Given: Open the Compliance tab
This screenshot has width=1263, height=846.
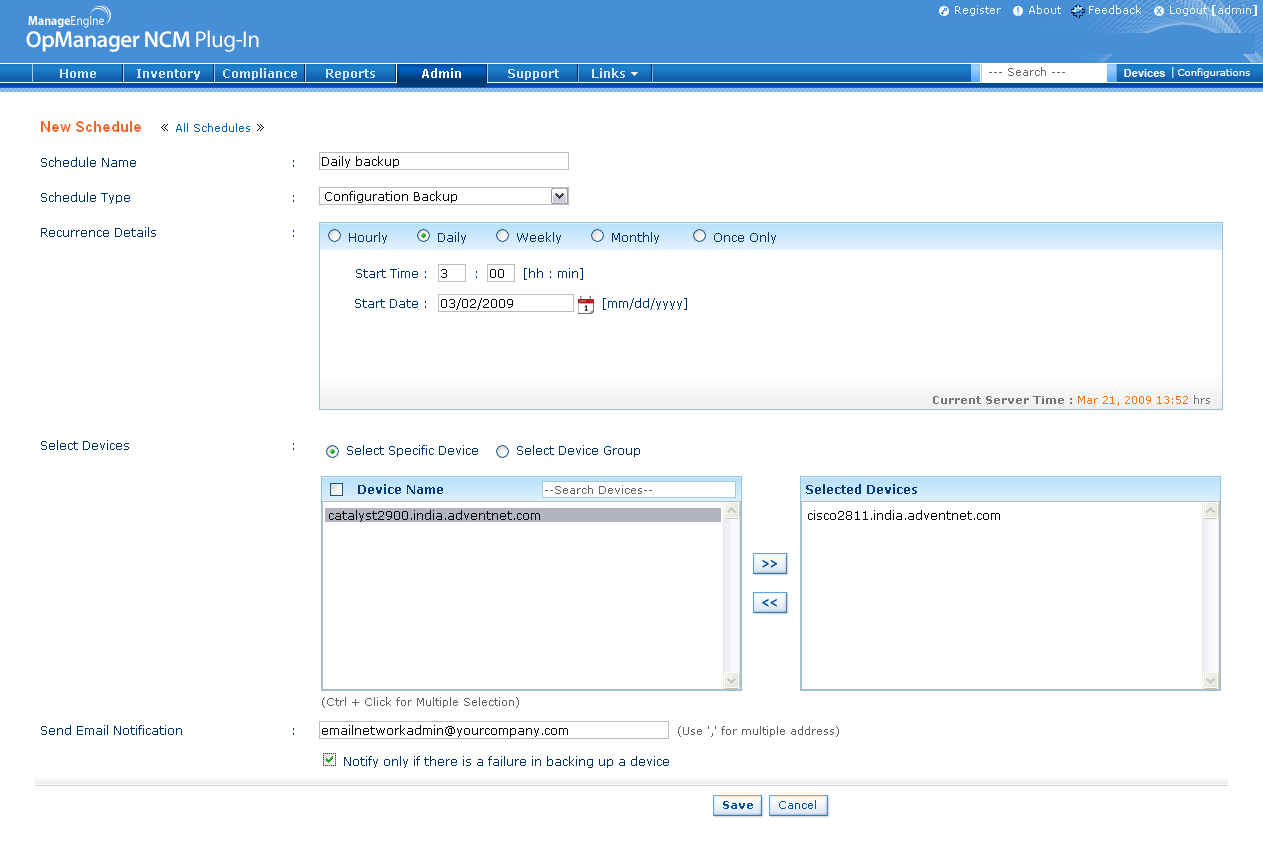Looking at the screenshot, I should (x=260, y=74).
